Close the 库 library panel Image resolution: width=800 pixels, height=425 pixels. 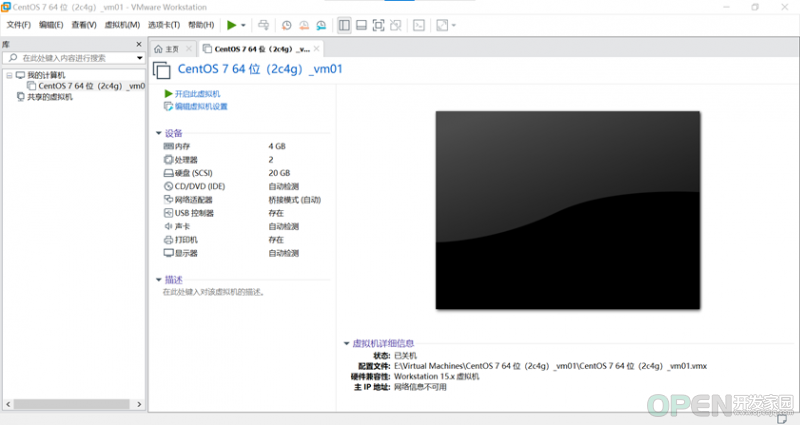(139, 44)
